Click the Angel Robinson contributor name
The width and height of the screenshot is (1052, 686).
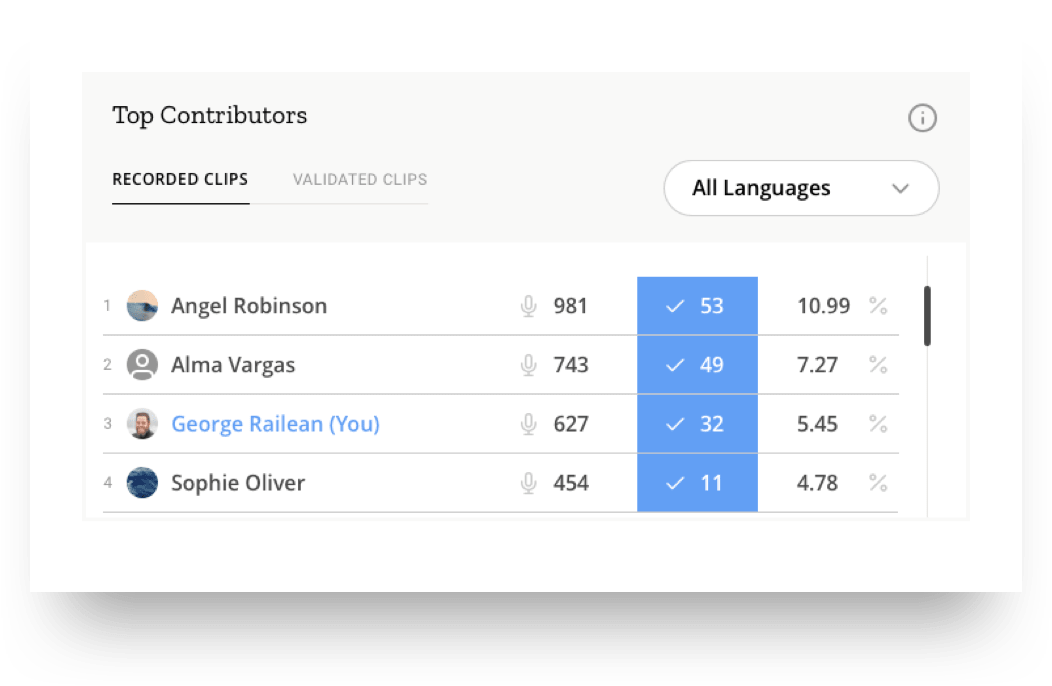[249, 306]
